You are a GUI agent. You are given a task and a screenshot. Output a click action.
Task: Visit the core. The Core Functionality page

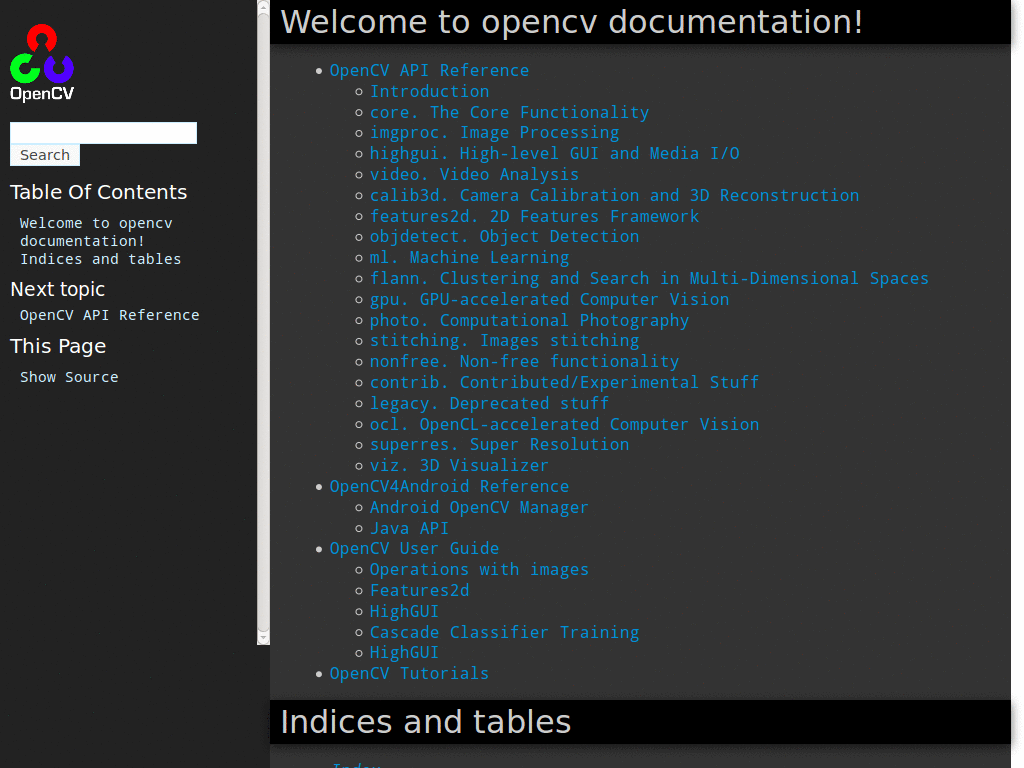pos(510,112)
